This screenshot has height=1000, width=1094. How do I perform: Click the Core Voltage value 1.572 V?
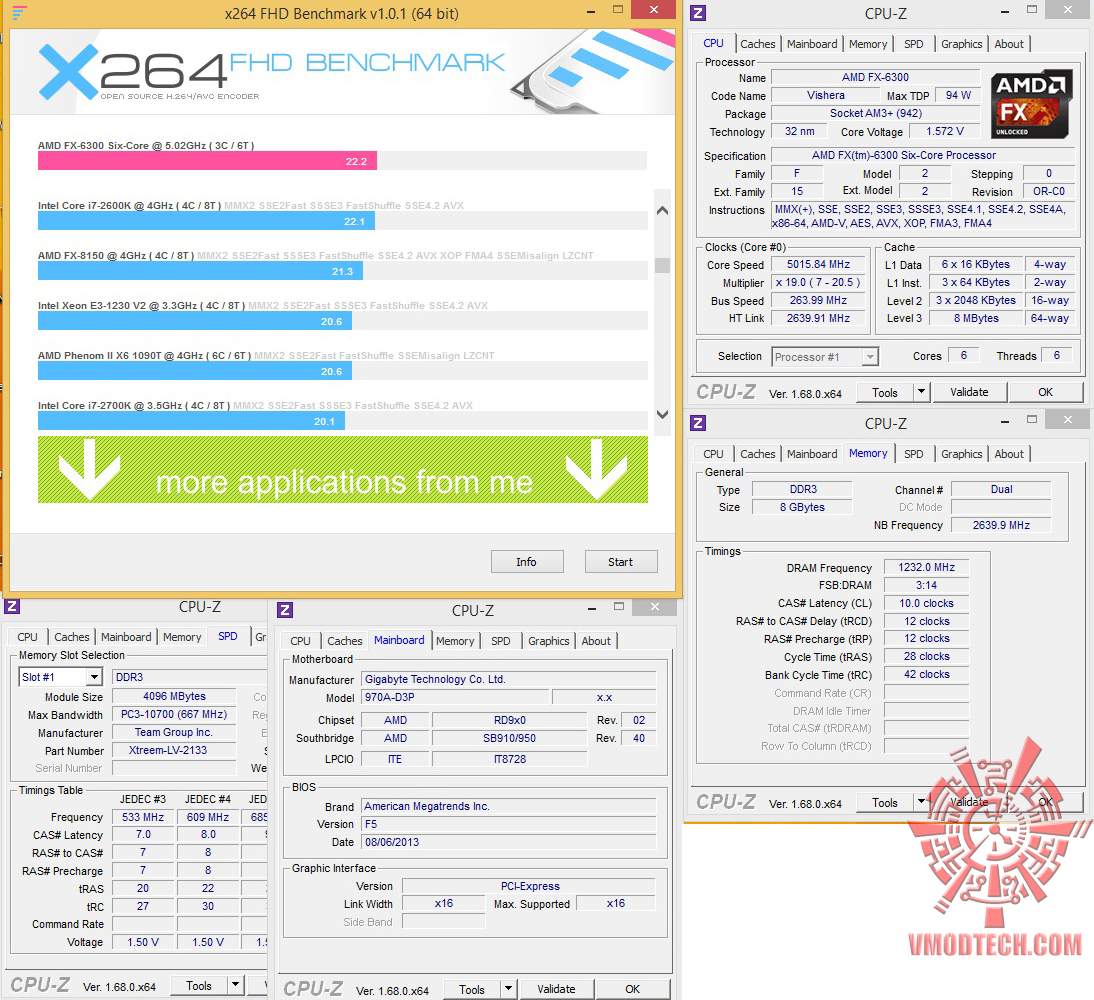[945, 131]
